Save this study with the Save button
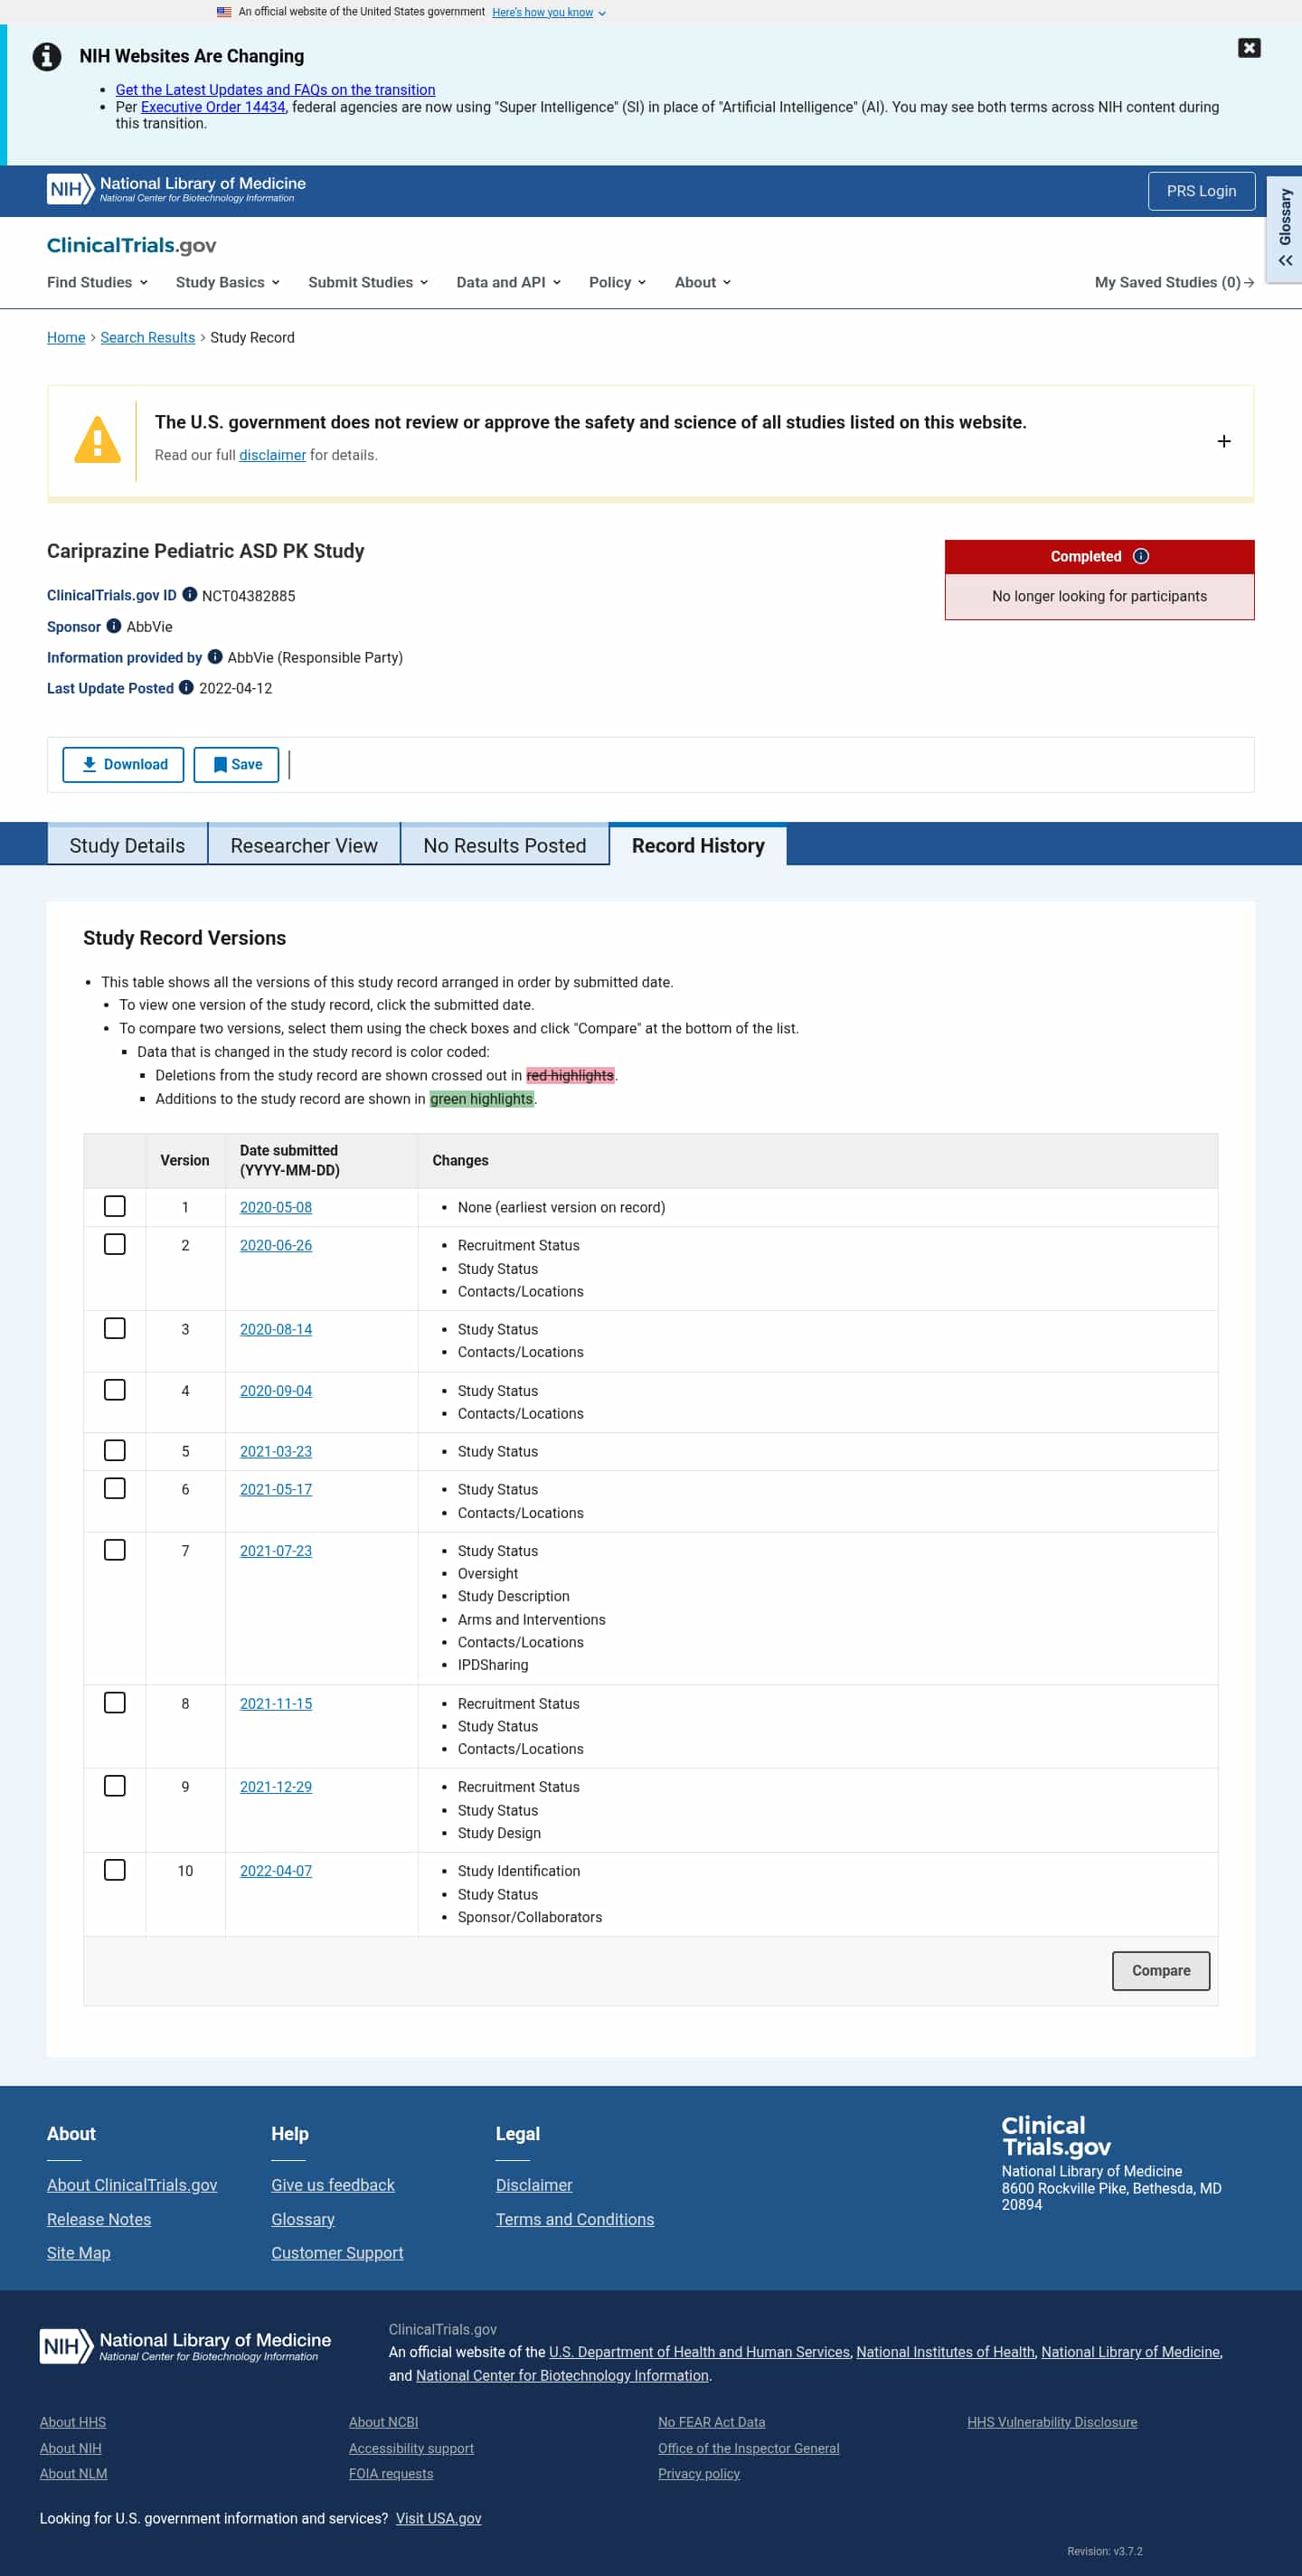 (236, 765)
